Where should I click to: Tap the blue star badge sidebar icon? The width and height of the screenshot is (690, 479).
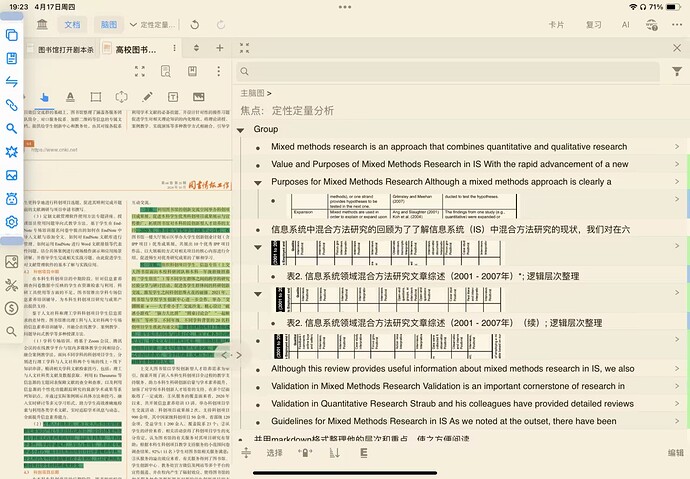[11, 152]
